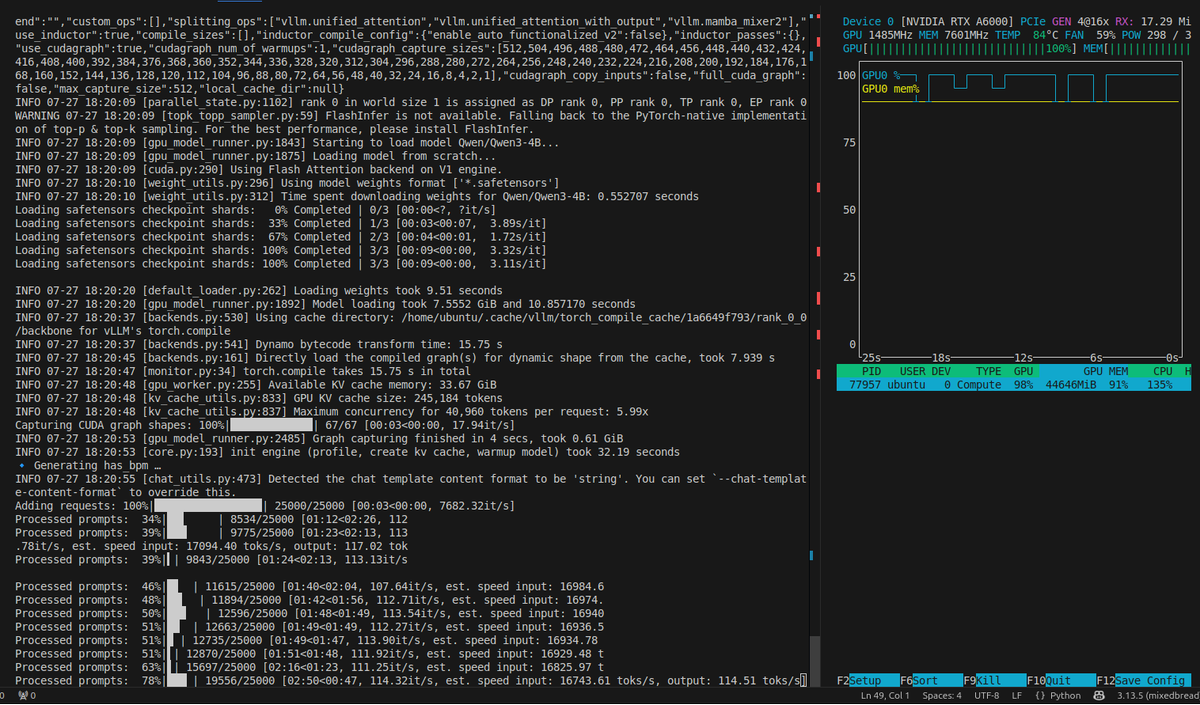Select the PID column header in nvtop
This screenshot has width=1200, height=705.
click(x=871, y=371)
